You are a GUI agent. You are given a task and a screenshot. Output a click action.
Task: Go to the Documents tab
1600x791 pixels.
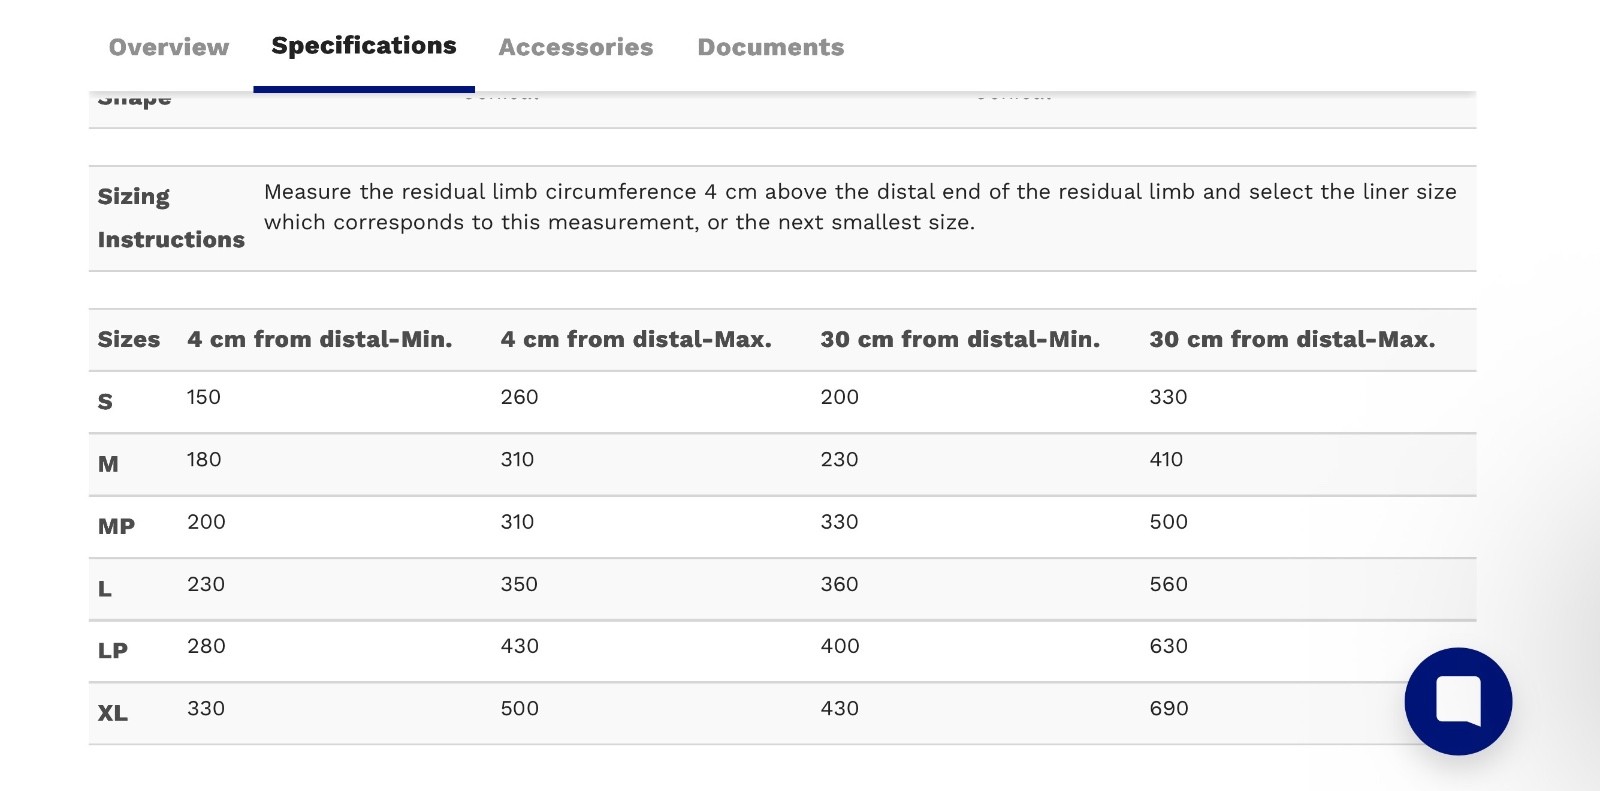[771, 47]
